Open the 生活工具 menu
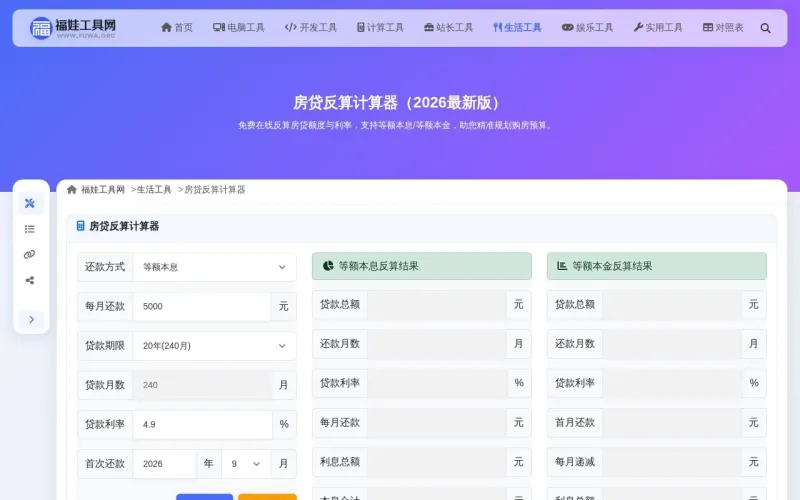Viewport: 800px width, 500px height. (x=517, y=28)
